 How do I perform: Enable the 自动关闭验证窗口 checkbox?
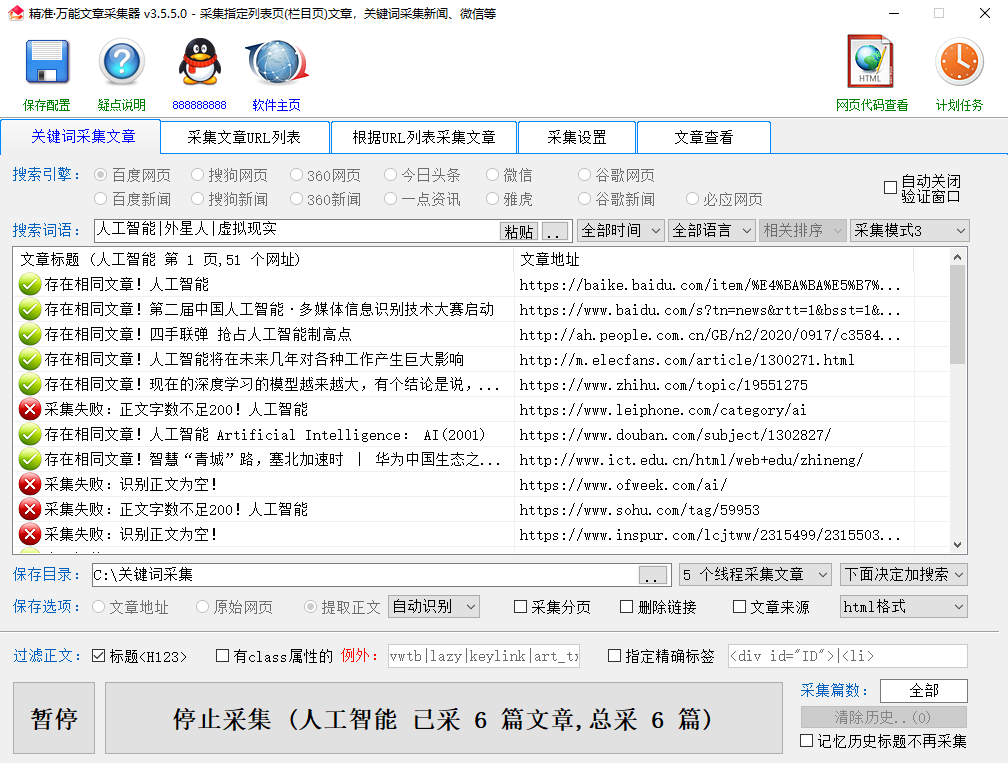click(x=888, y=186)
